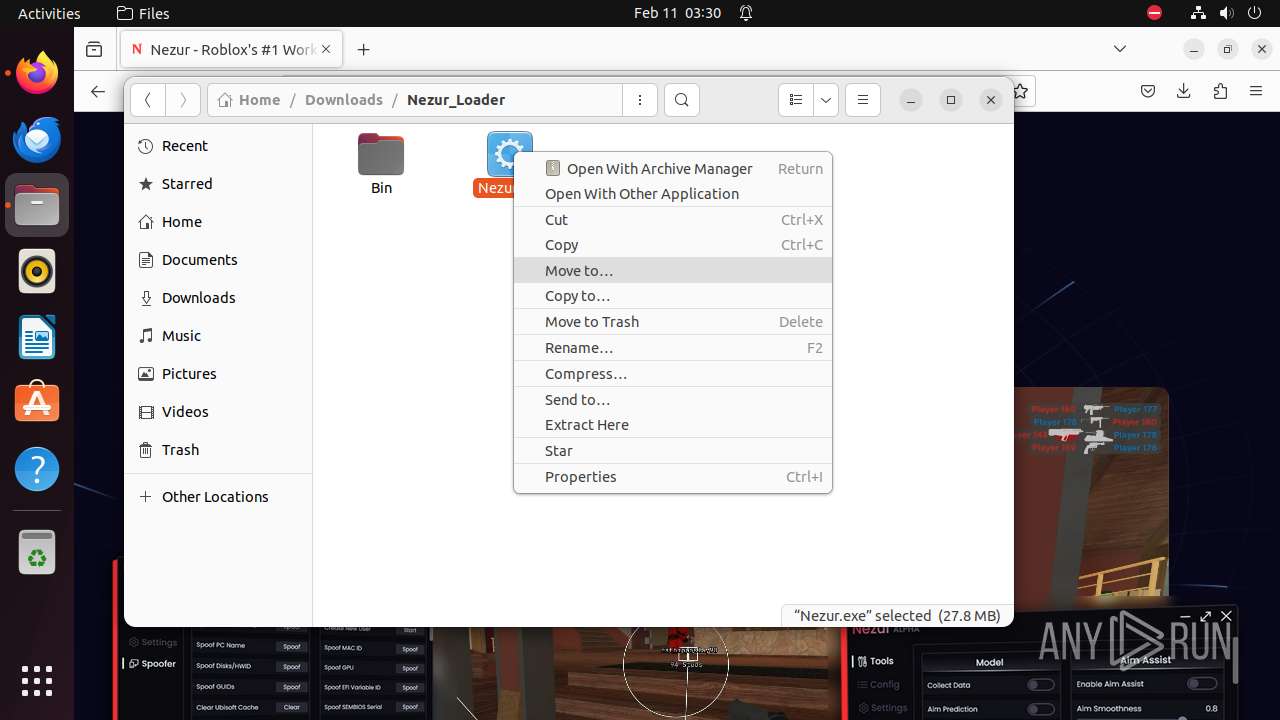This screenshot has width=1280, height=720.
Task: Go back in Files window
Action: click(x=148, y=100)
